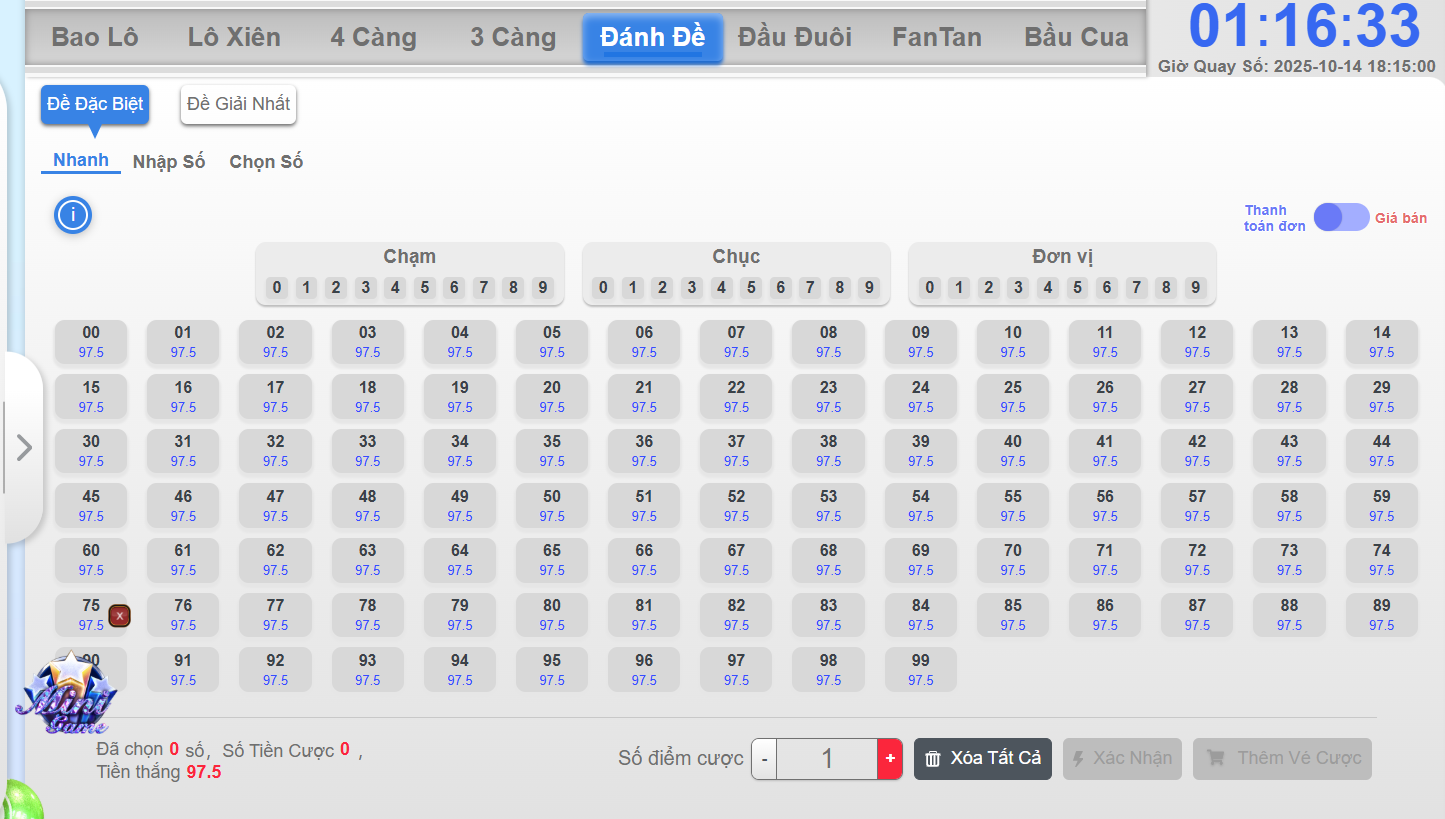
Task: Click the blue info icon
Action: tap(73, 215)
